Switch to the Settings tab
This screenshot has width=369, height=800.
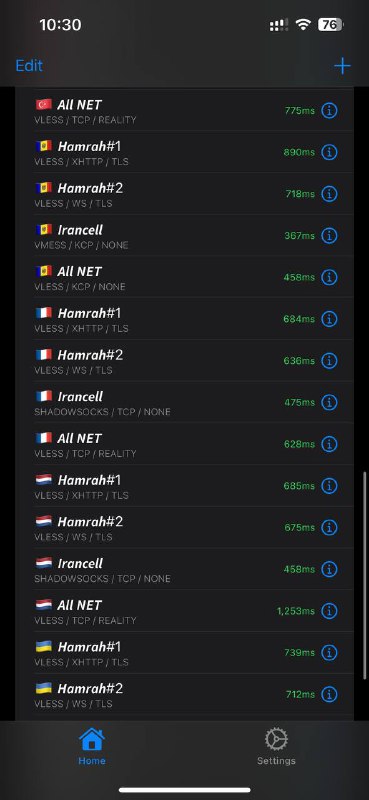point(276,746)
